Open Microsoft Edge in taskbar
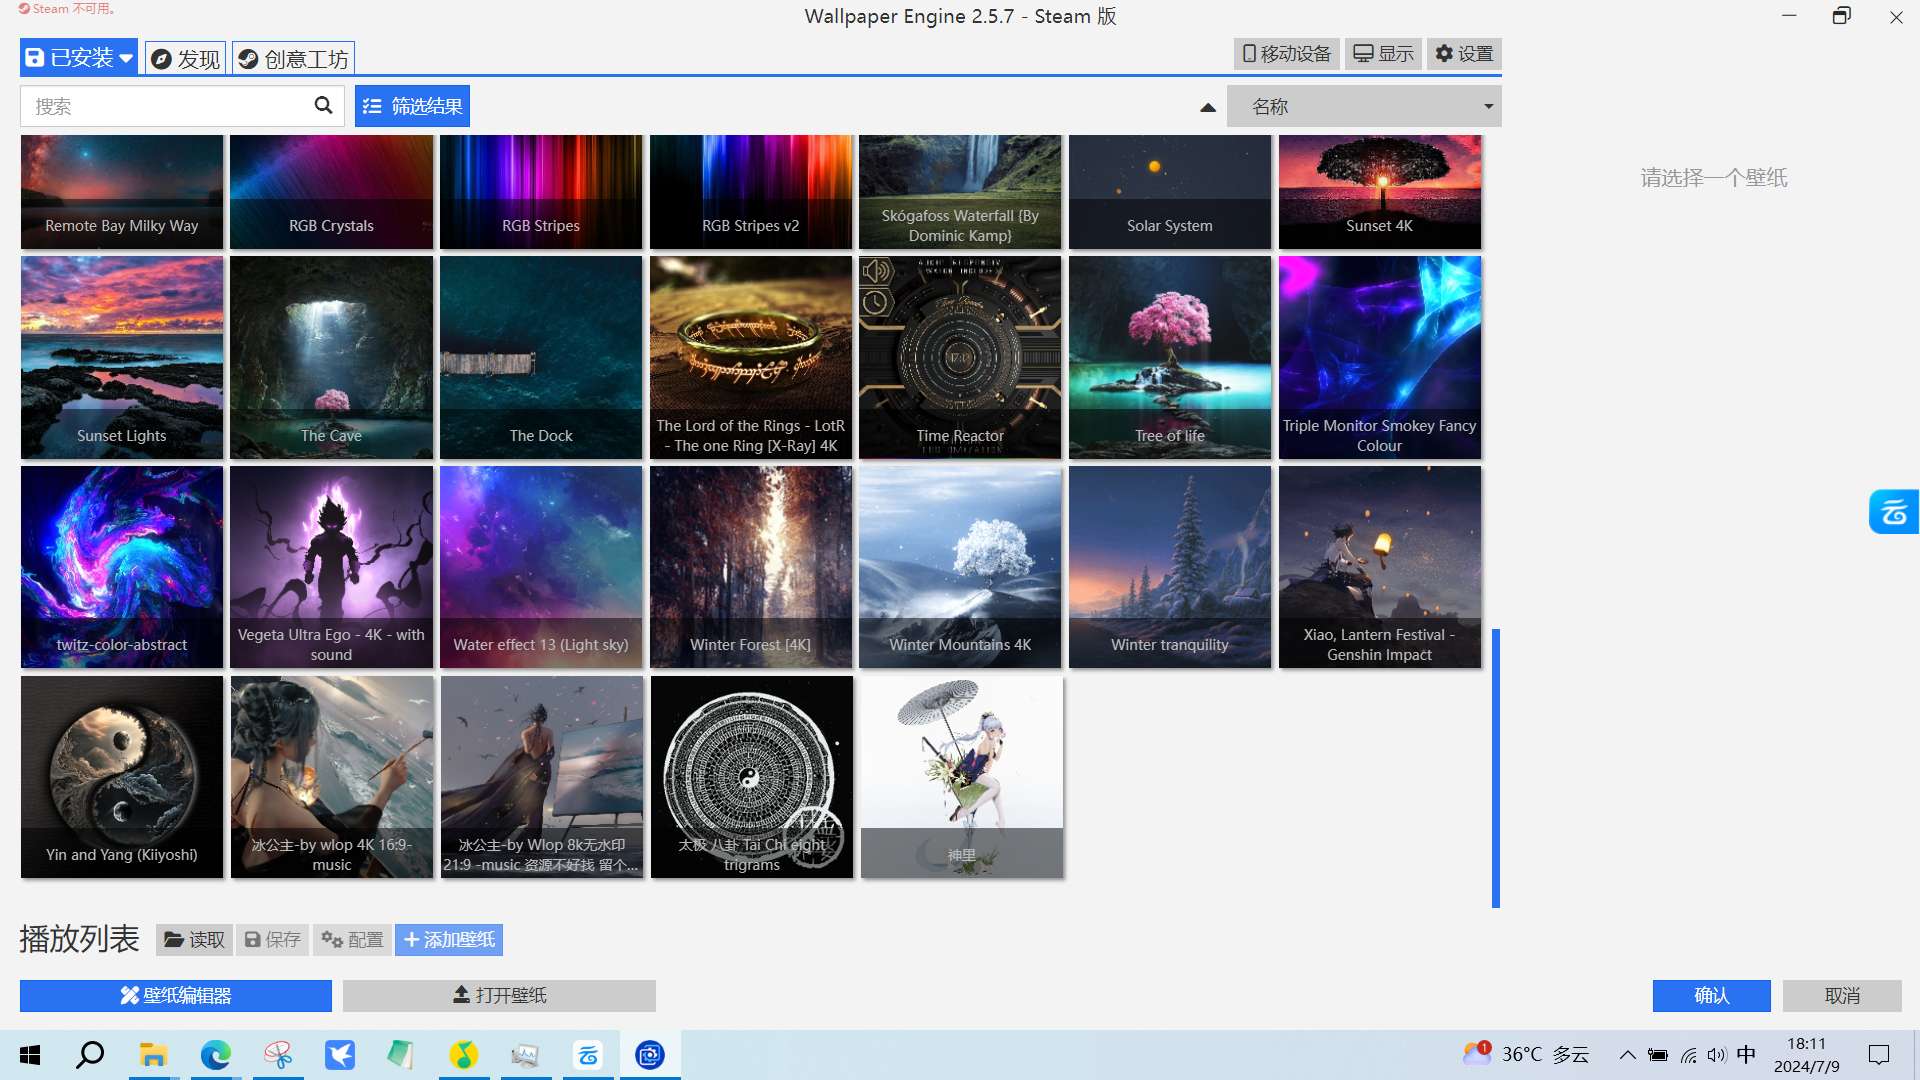The image size is (1920, 1080). (x=215, y=1055)
